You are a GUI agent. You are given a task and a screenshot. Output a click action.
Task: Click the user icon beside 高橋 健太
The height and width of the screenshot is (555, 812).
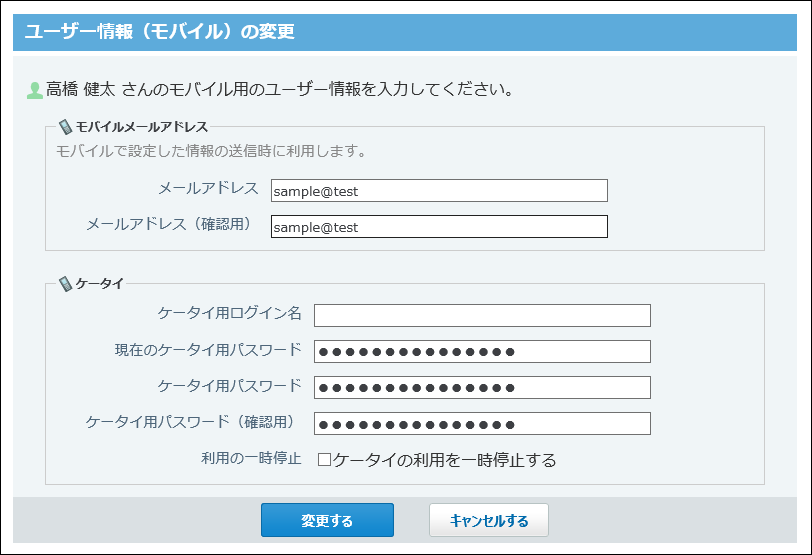[34, 90]
